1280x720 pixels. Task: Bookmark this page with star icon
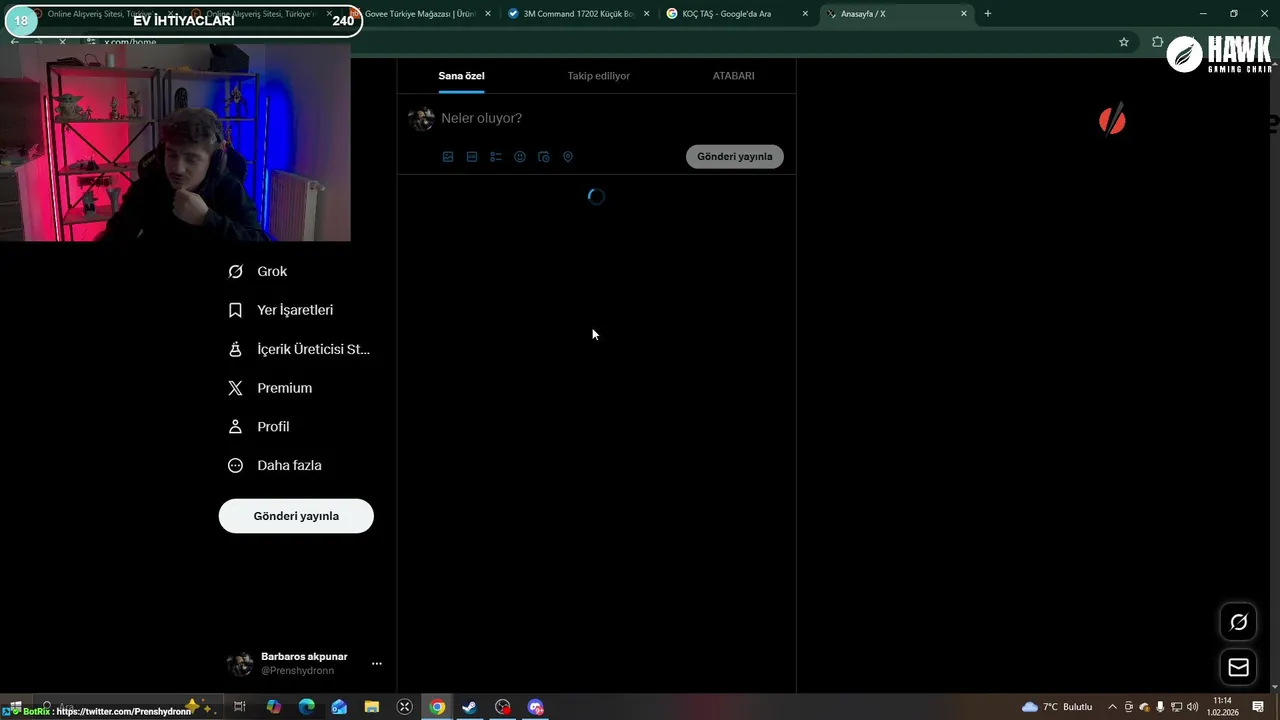tap(1124, 42)
